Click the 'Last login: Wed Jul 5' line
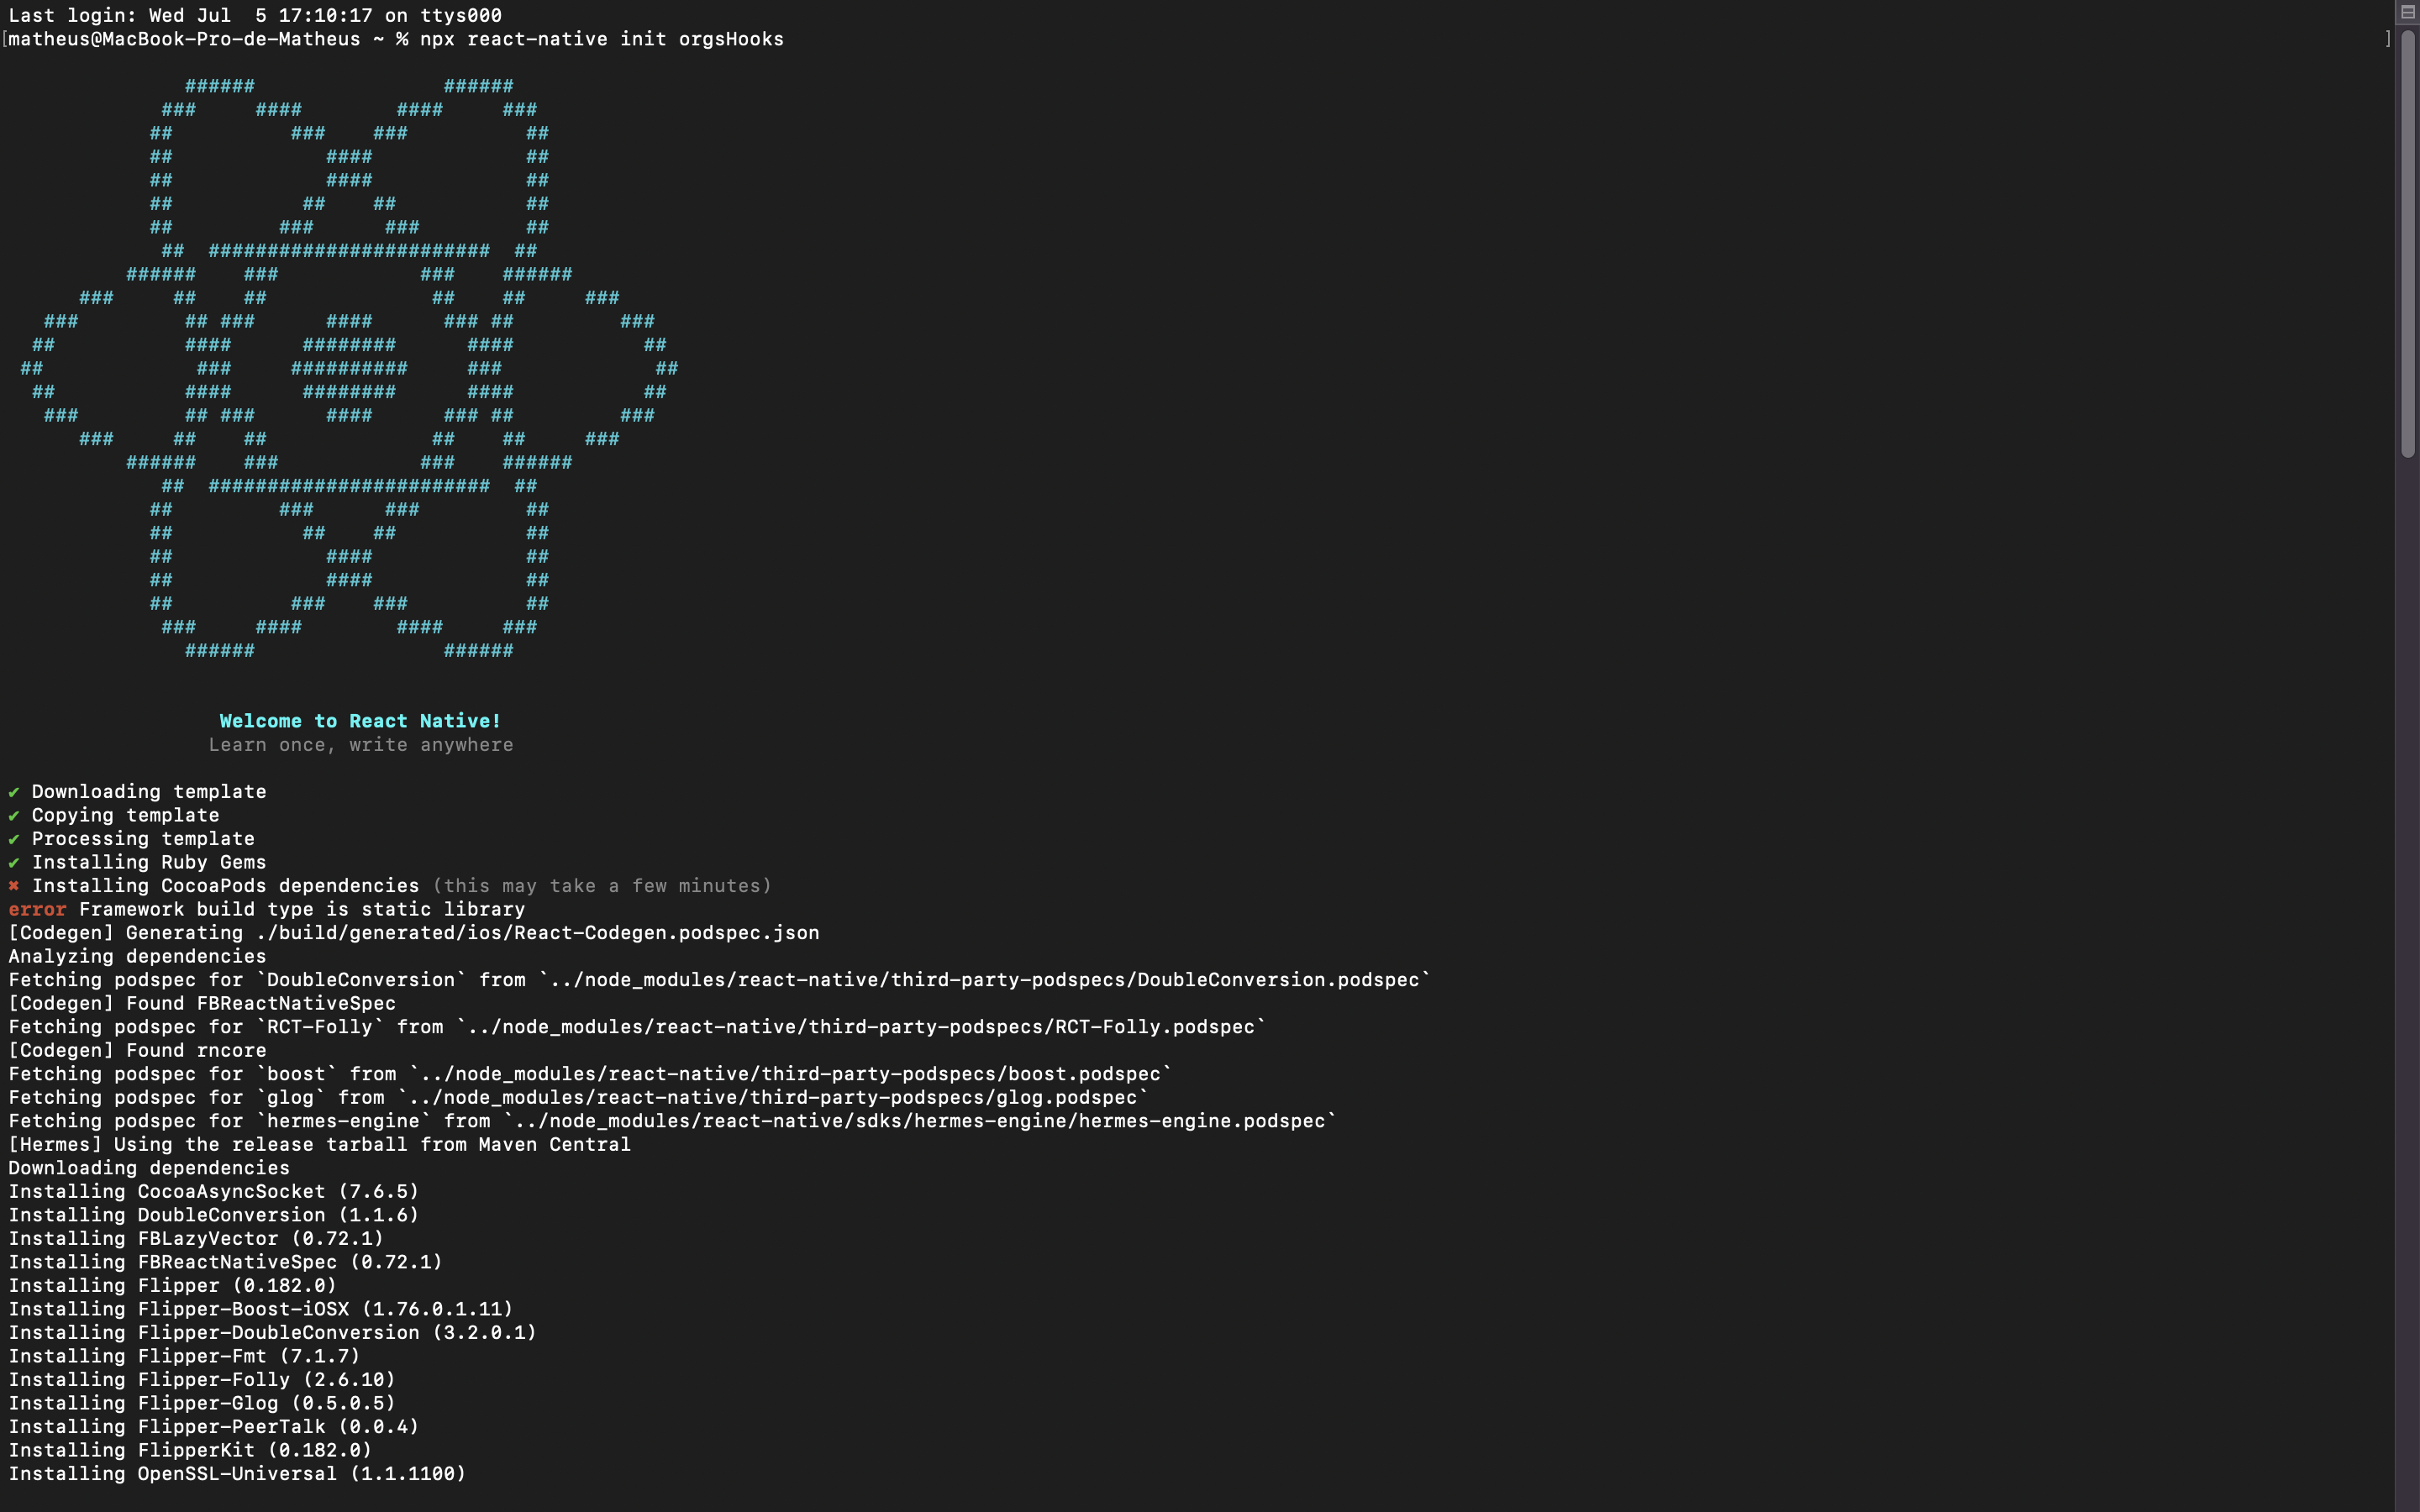 pyautogui.click(x=255, y=15)
